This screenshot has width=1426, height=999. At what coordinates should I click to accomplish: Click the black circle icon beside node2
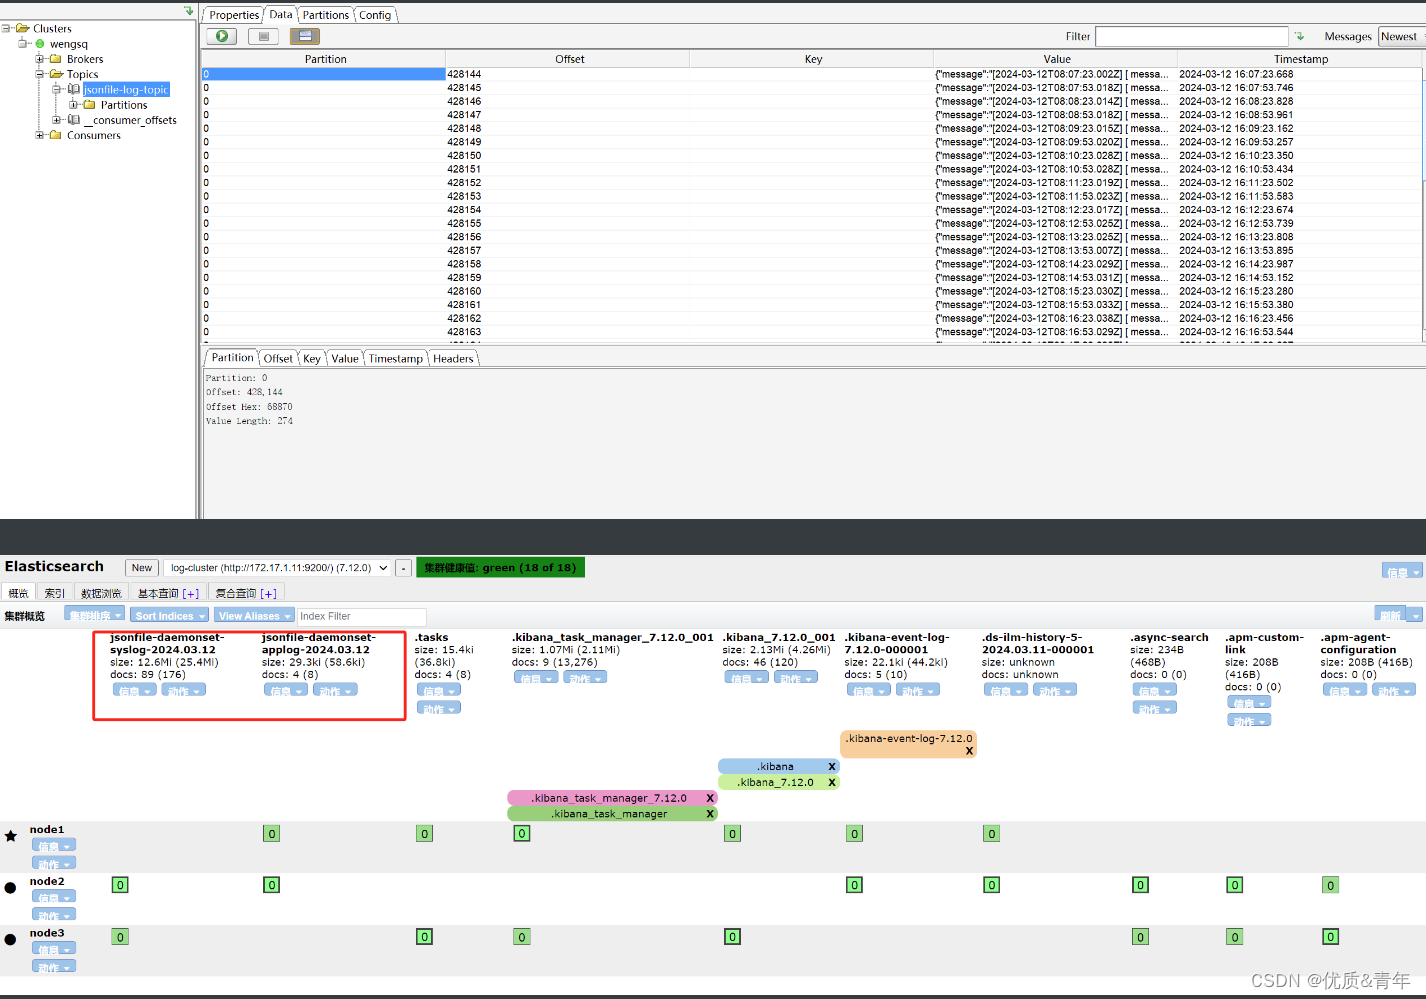[x=11, y=888]
